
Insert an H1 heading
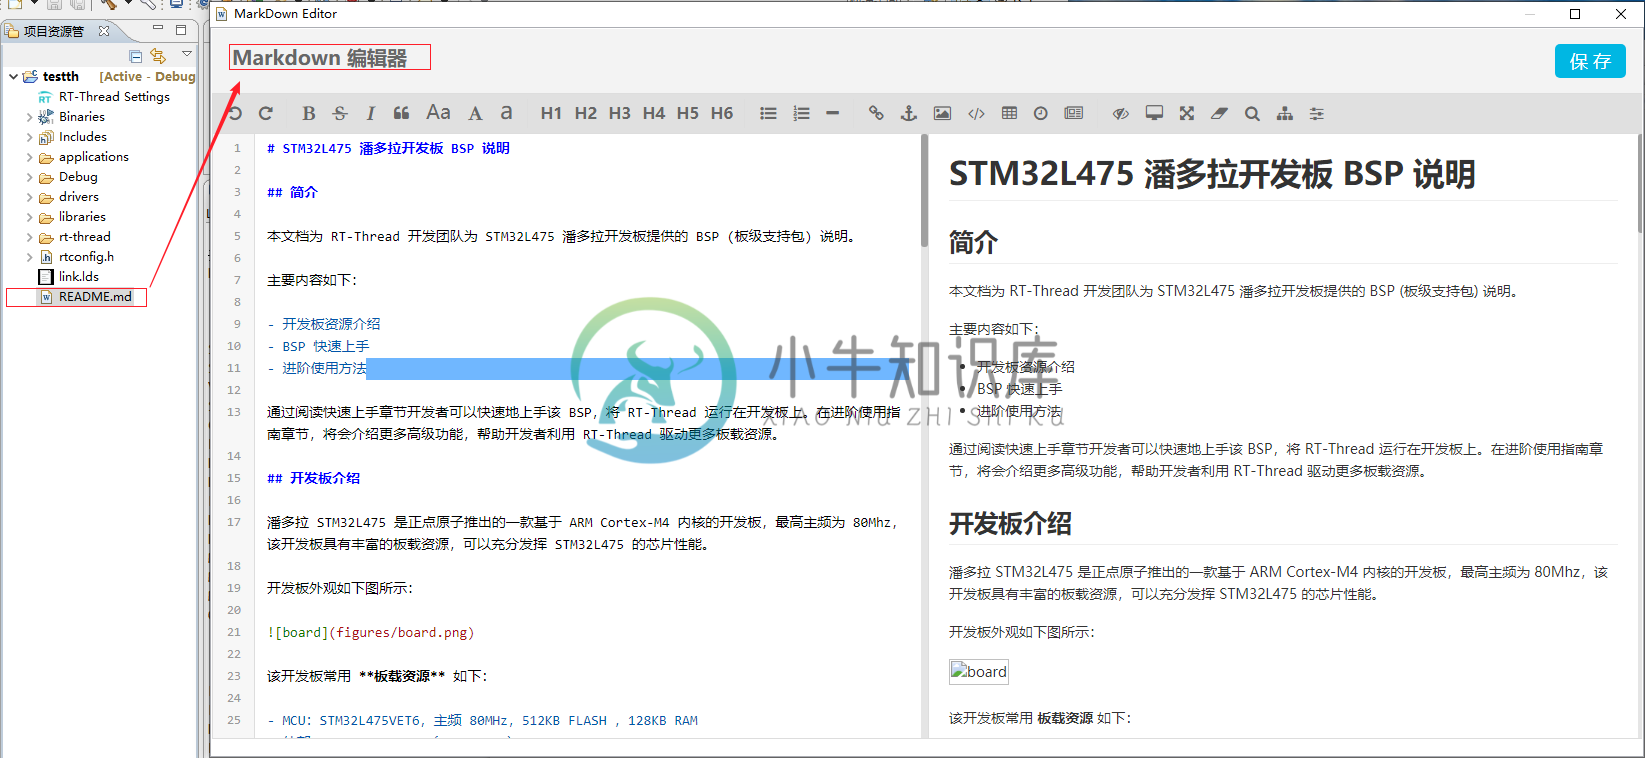(x=551, y=113)
